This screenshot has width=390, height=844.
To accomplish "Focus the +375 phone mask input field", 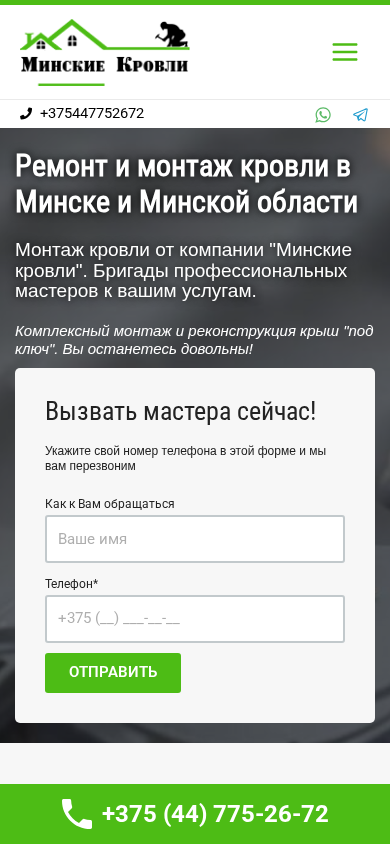I will pos(195,619).
